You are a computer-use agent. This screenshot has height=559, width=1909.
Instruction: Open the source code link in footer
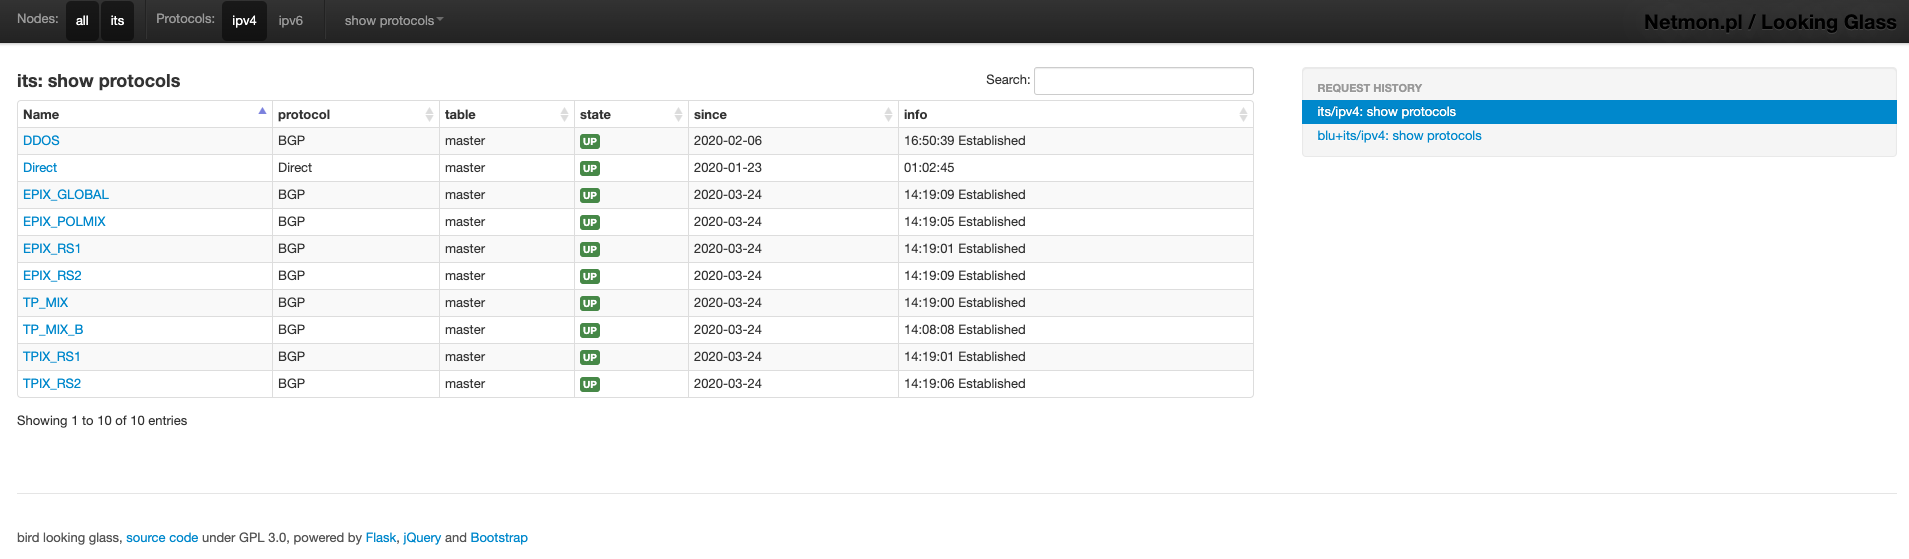click(162, 538)
